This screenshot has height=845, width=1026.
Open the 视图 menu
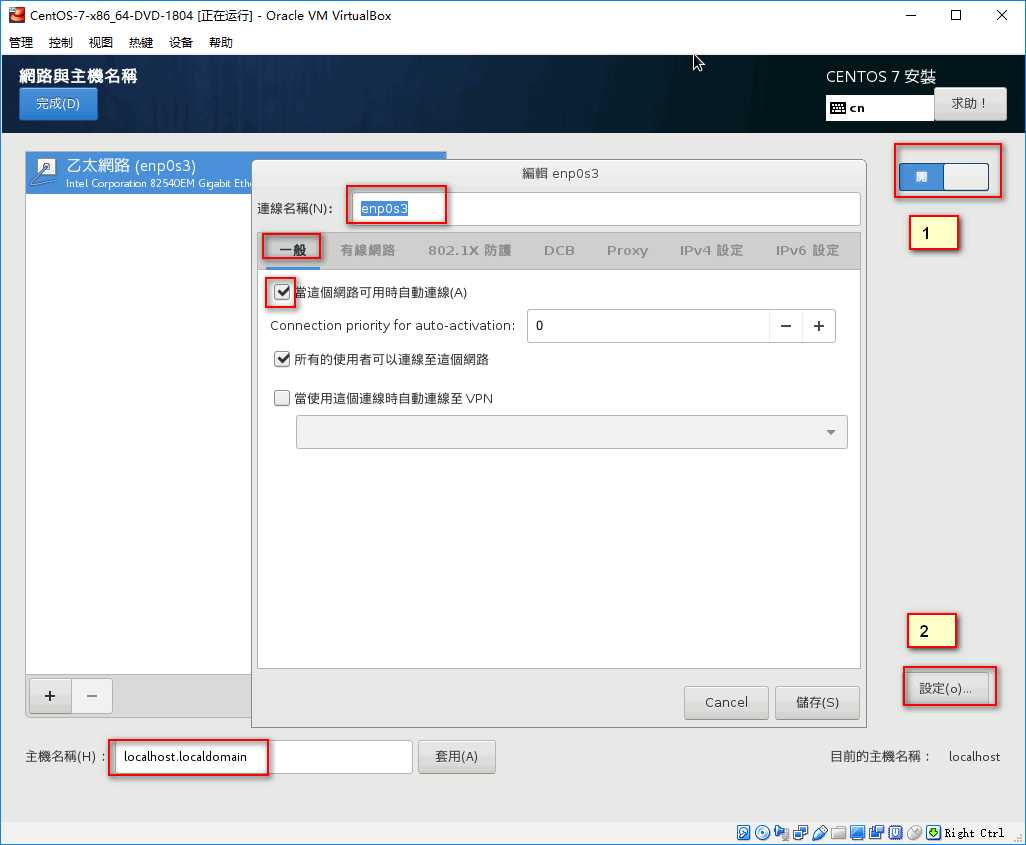pos(101,43)
